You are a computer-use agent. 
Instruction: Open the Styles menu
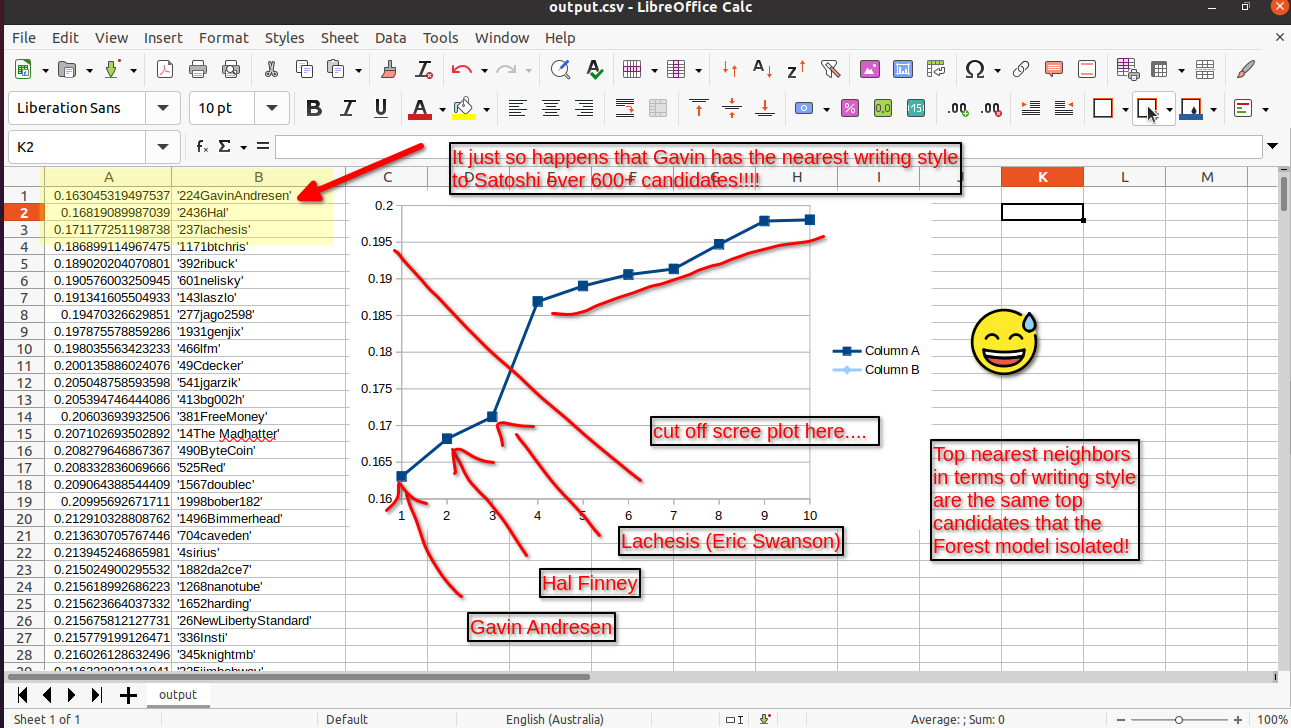tap(284, 38)
